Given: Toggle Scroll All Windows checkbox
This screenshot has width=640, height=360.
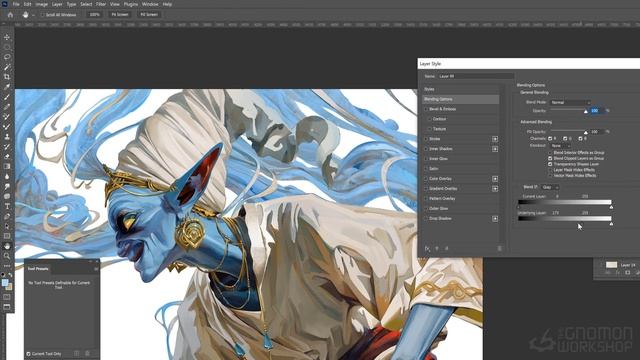Looking at the screenshot, I should 42,15.
